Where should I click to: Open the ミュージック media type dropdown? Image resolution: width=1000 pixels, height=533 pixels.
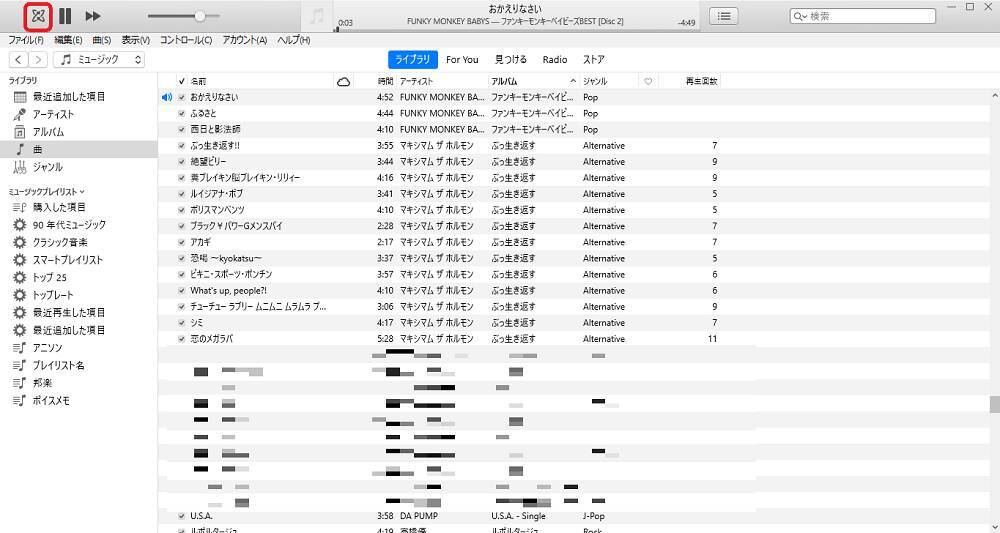point(100,60)
